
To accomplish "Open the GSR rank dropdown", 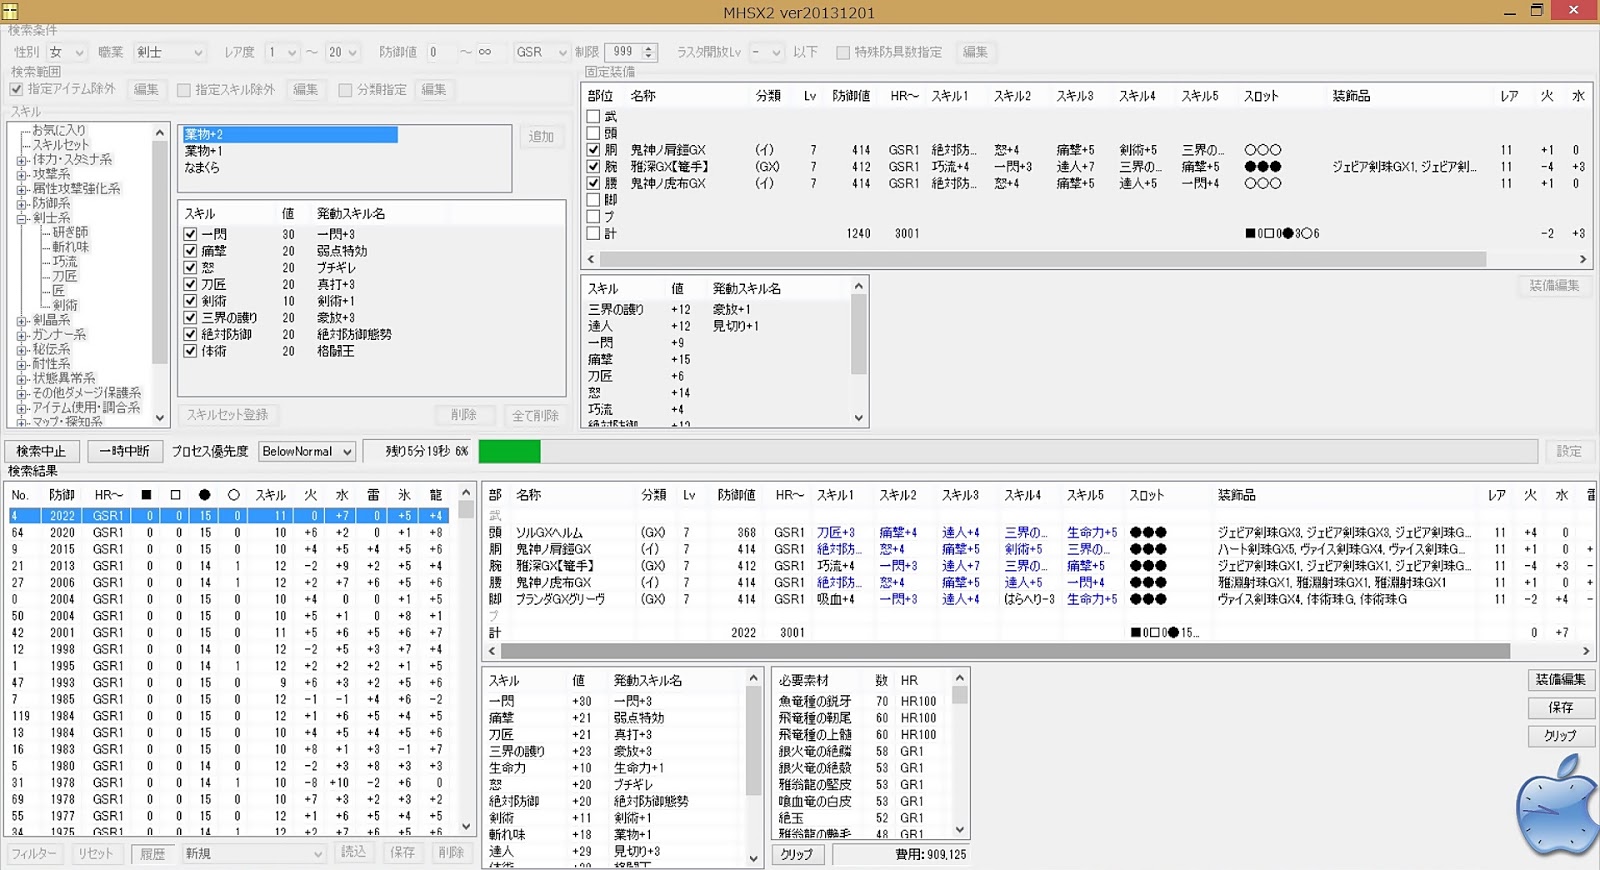I will coord(541,52).
